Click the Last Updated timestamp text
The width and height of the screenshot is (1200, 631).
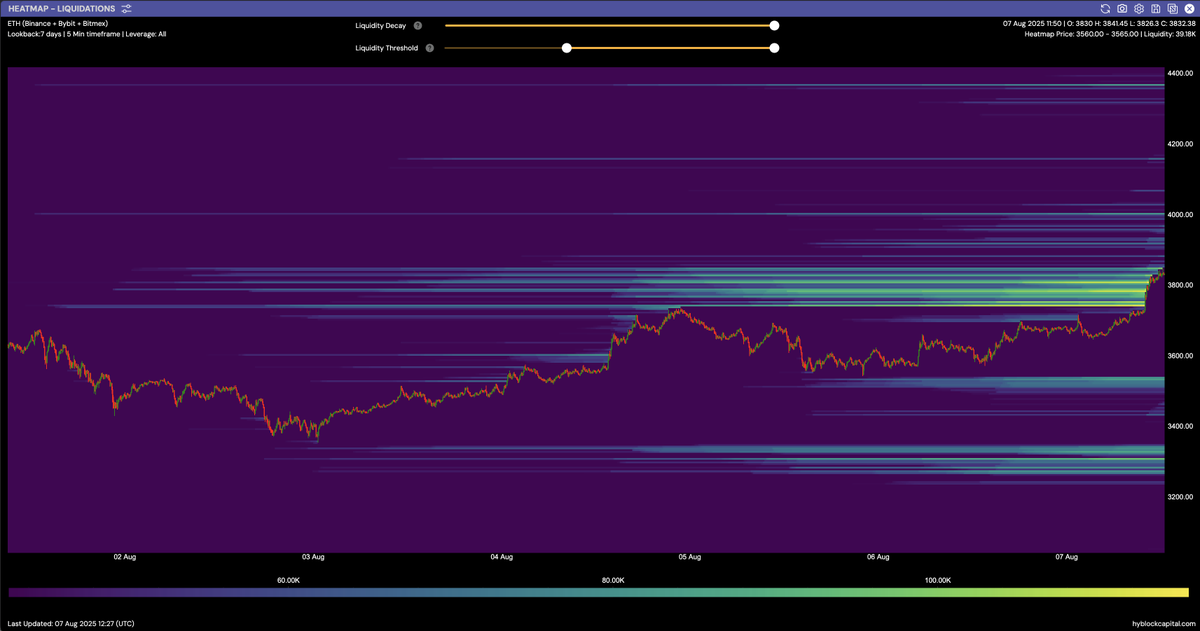[x=71, y=623]
